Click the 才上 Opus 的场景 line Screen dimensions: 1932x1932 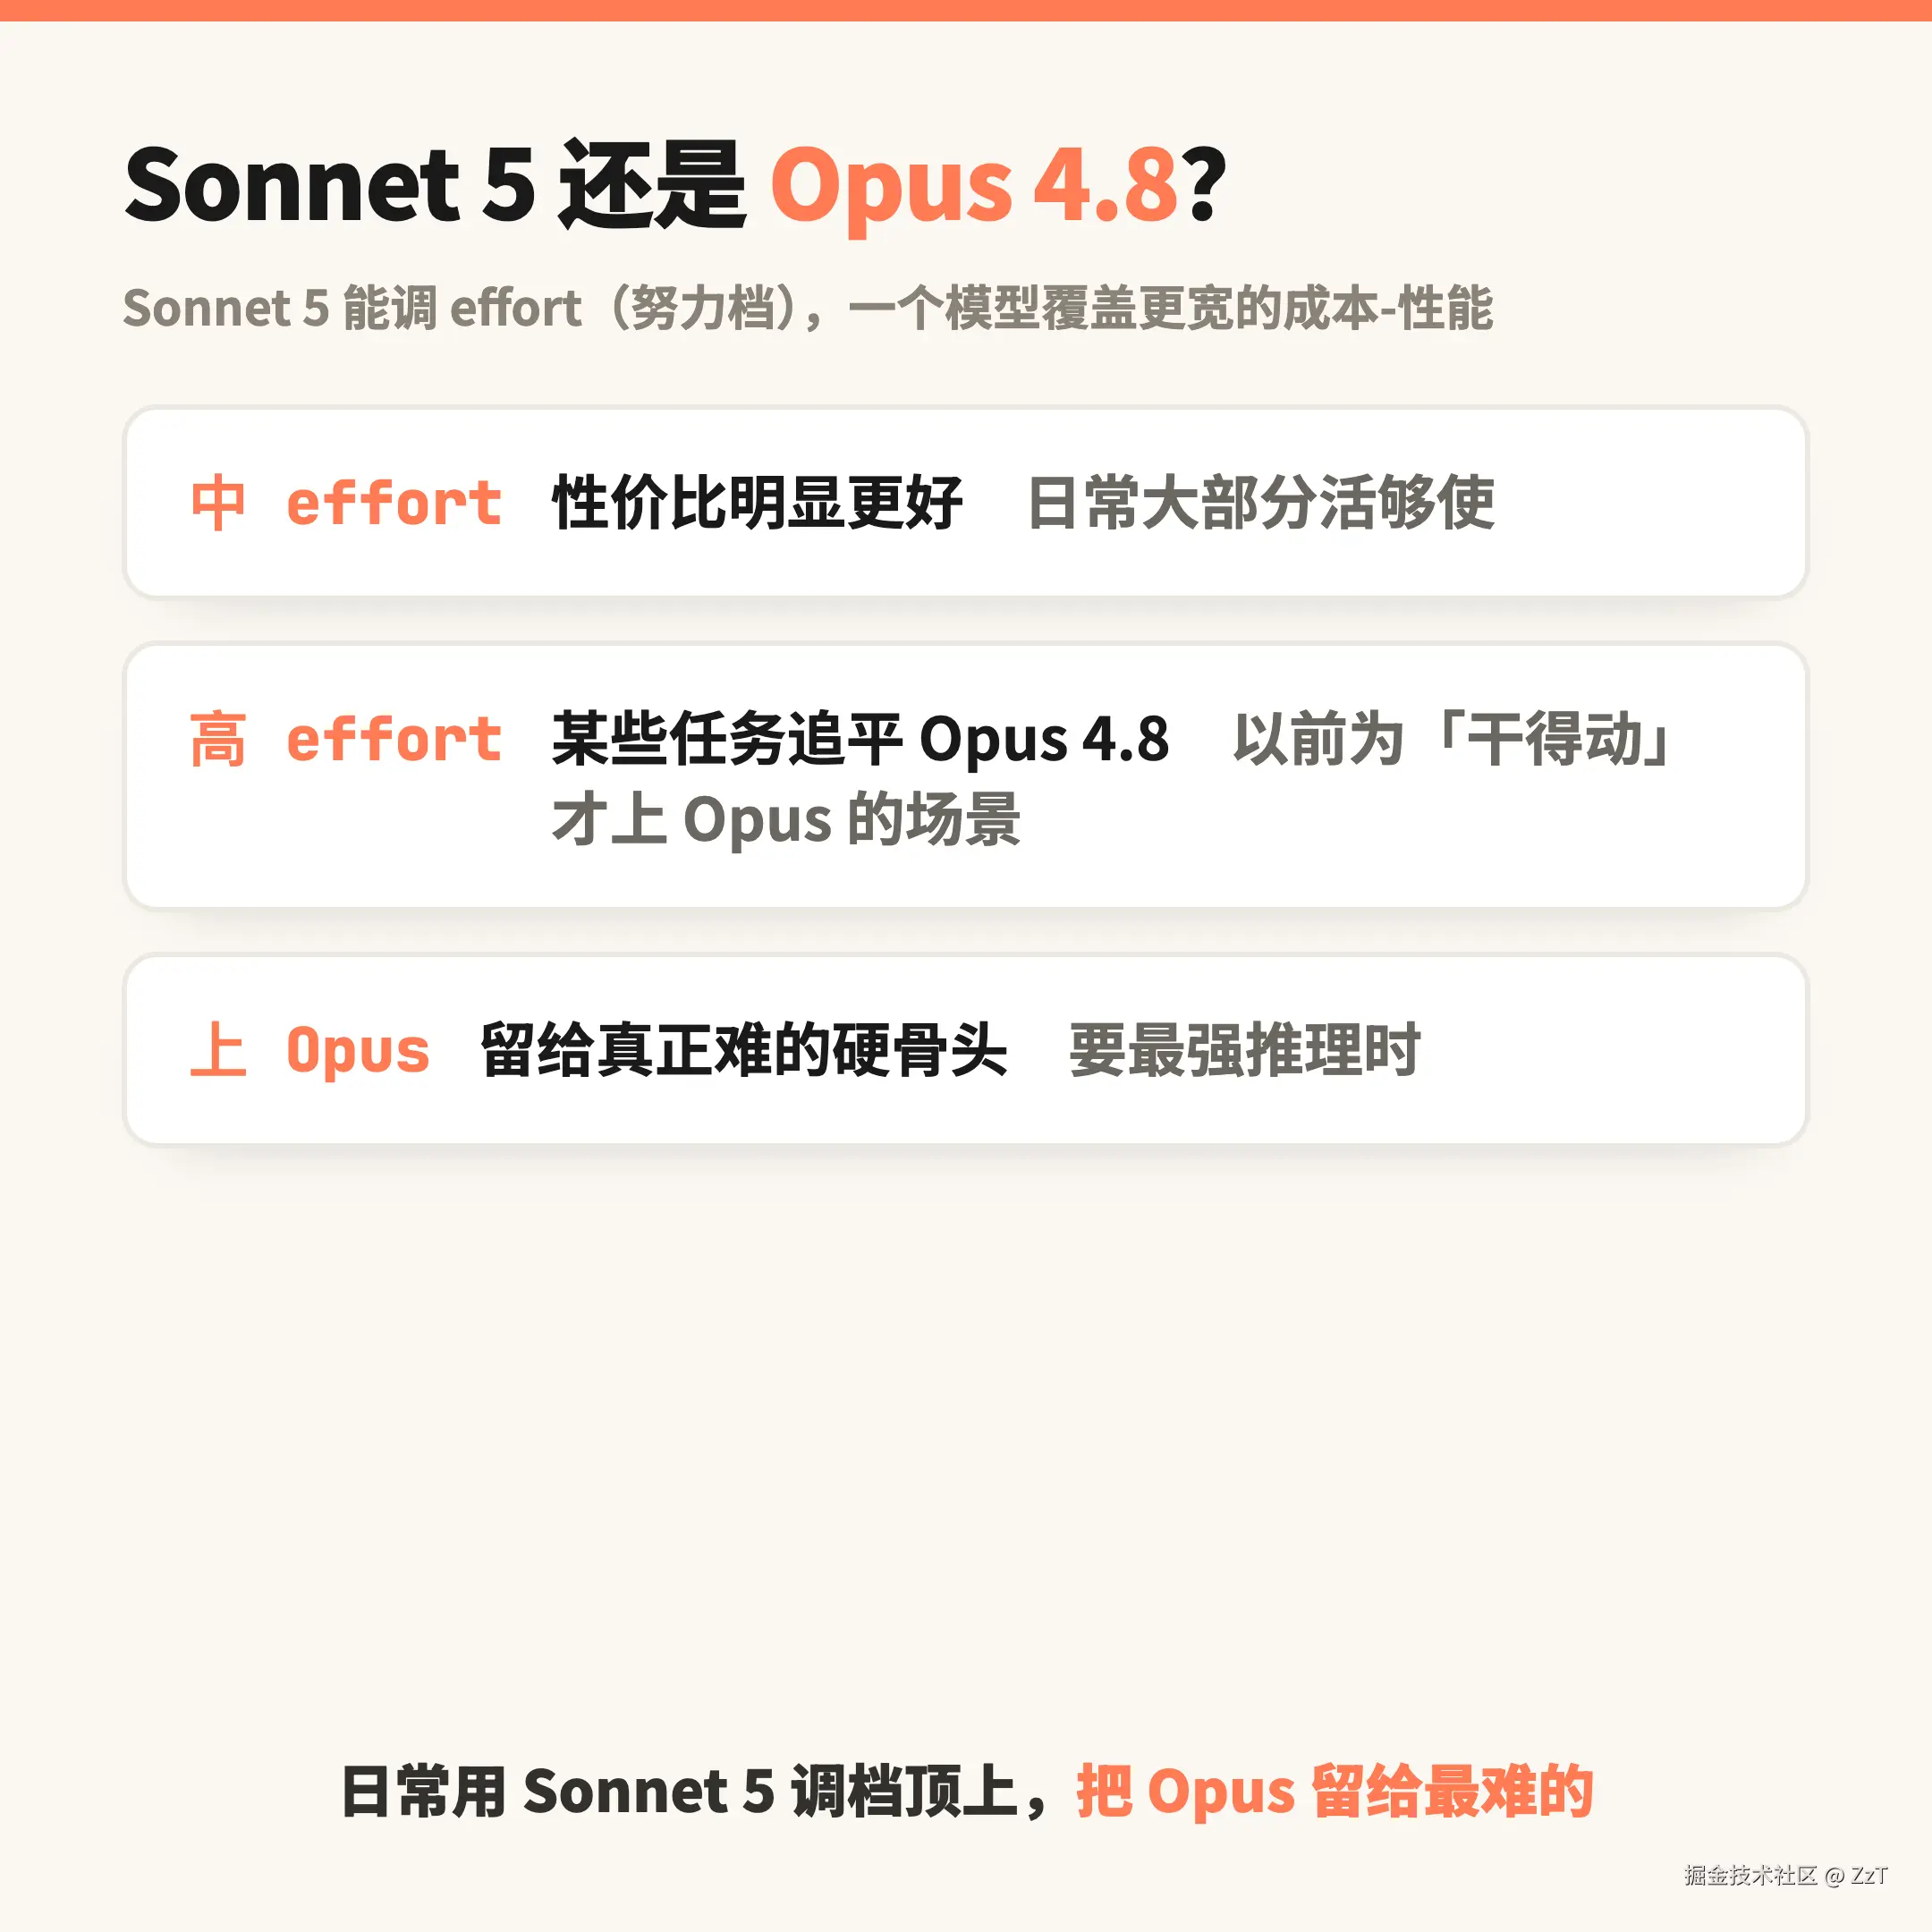point(786,819)
